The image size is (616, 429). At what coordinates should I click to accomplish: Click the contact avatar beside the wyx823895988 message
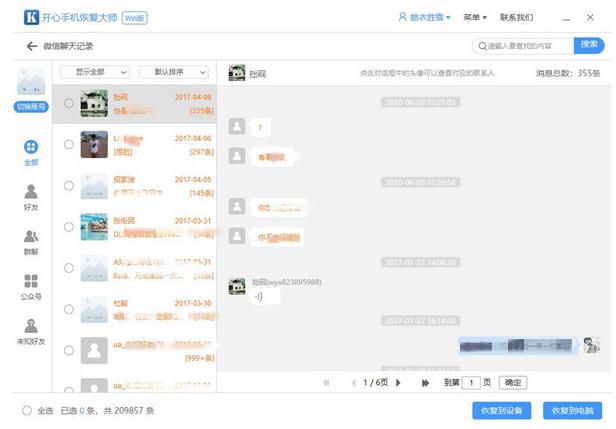(x=237, y=286)
